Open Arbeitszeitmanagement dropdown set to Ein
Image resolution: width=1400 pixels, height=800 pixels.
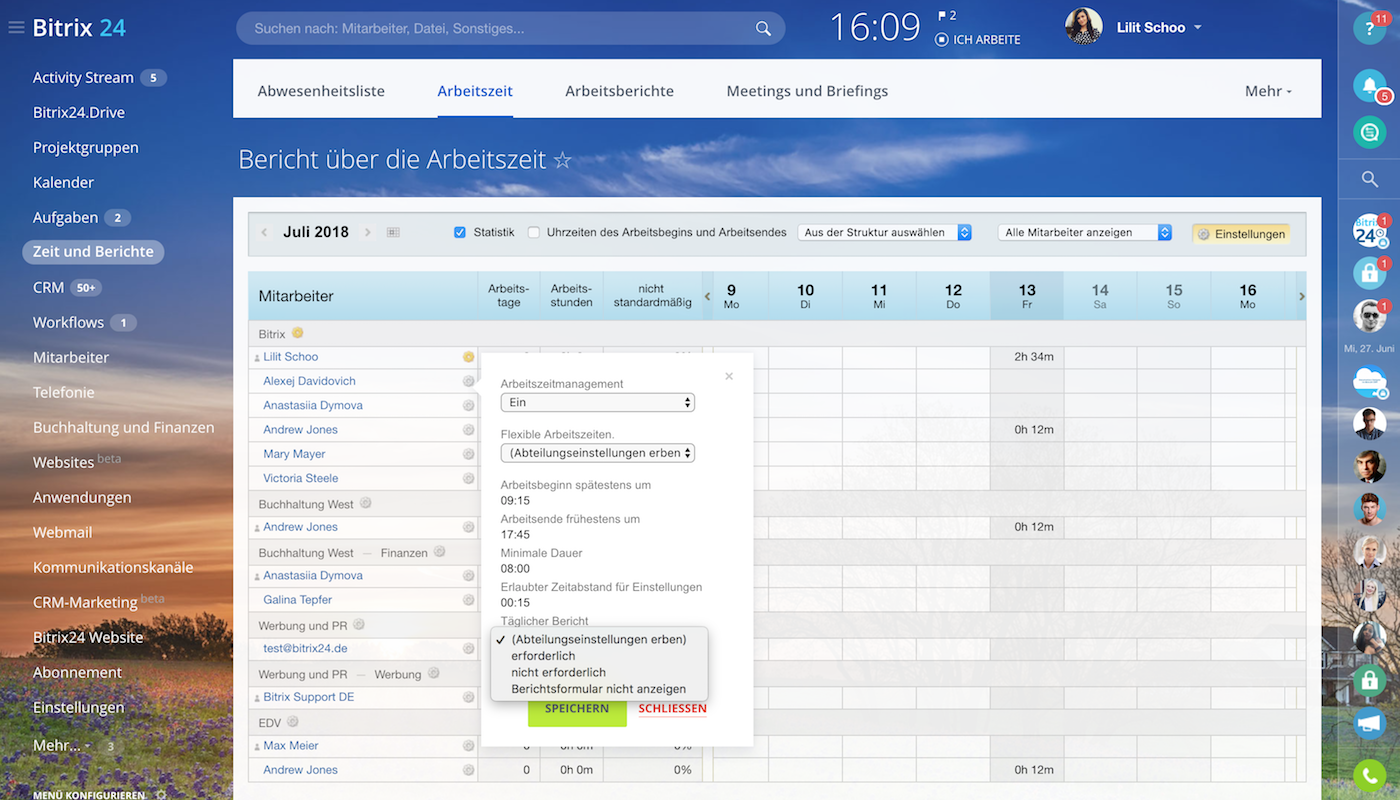click(x=597, y=402)
